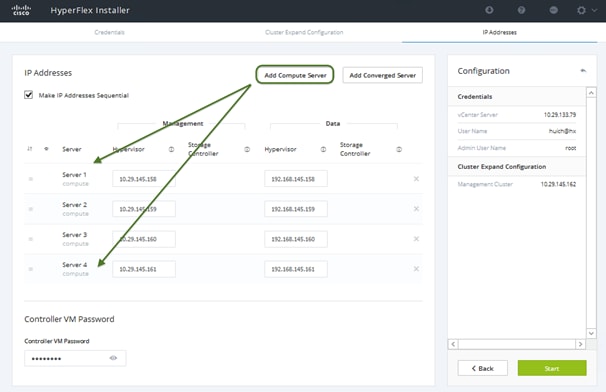Click the Cisco logo in header
606x392 pixels.
[21, 10]
